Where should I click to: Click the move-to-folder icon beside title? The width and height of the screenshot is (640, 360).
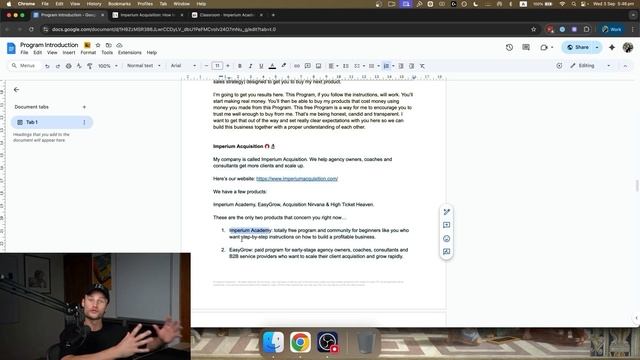(x=109, y=45)
